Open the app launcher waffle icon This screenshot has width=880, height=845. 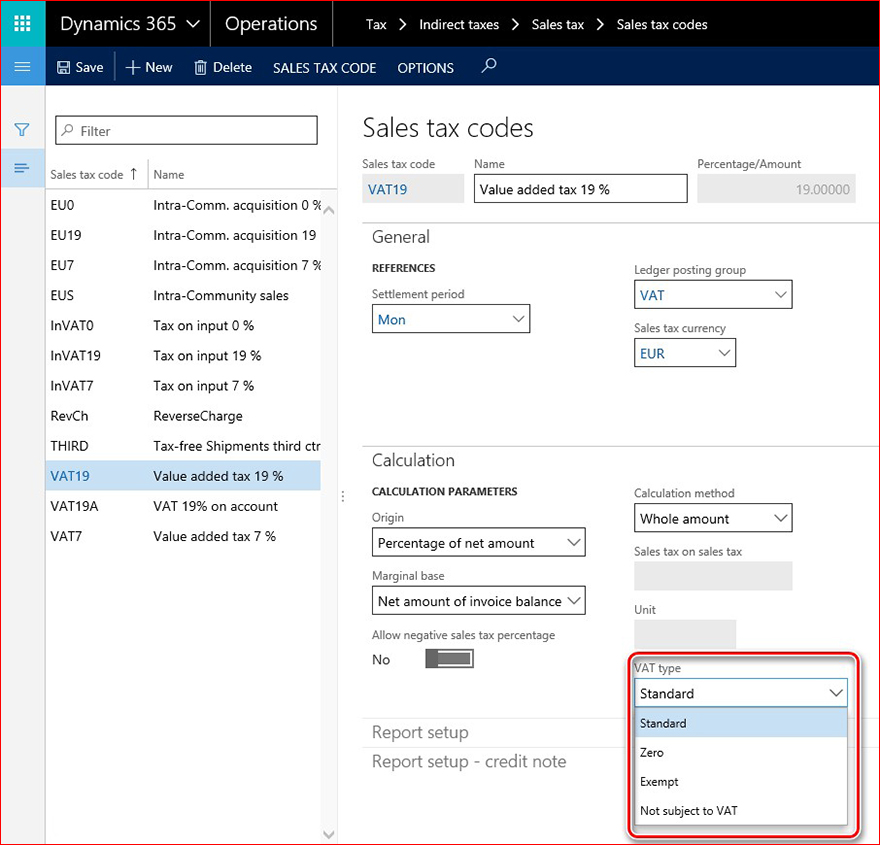click(22, 24)
